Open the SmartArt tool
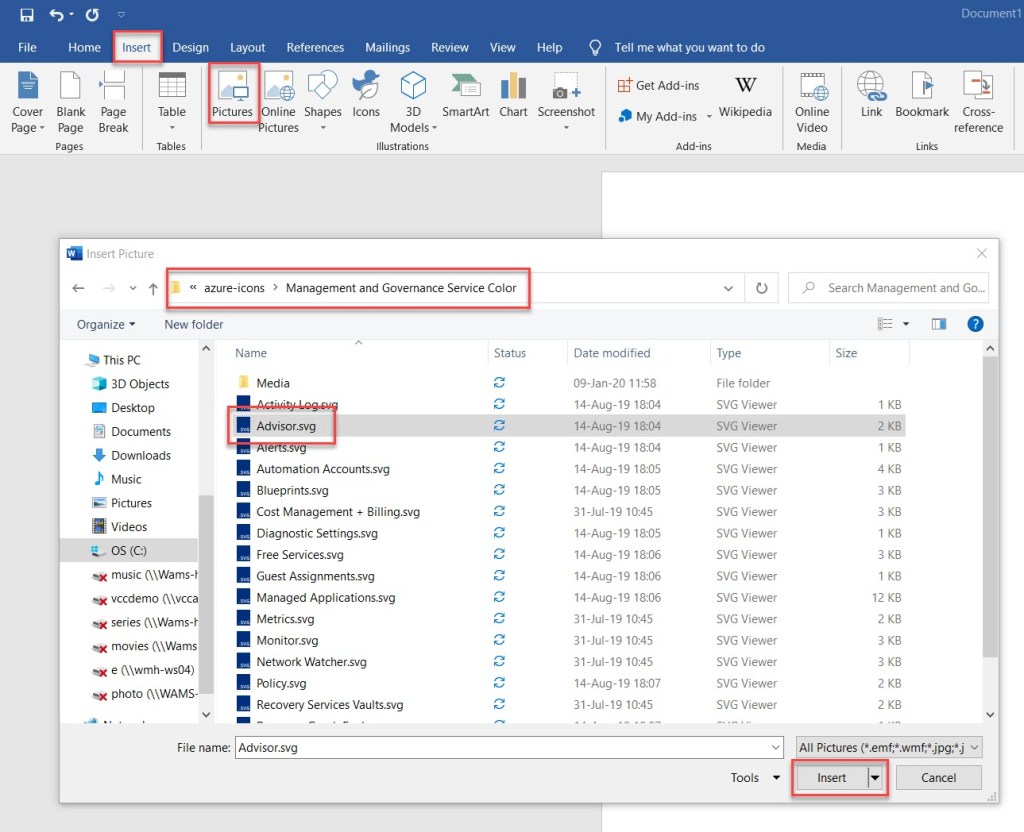 [x=465, y=94]
